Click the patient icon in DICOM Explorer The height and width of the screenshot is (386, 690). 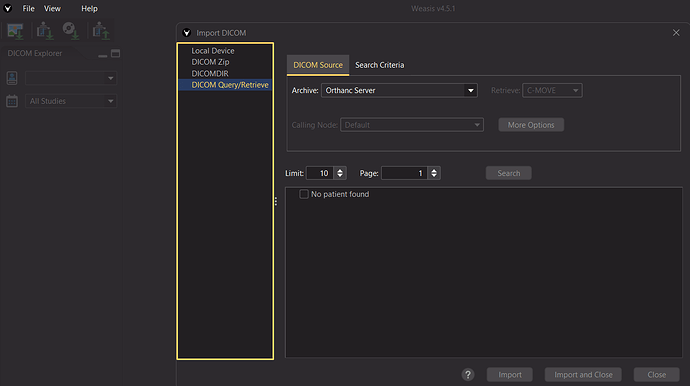(12, 78)
